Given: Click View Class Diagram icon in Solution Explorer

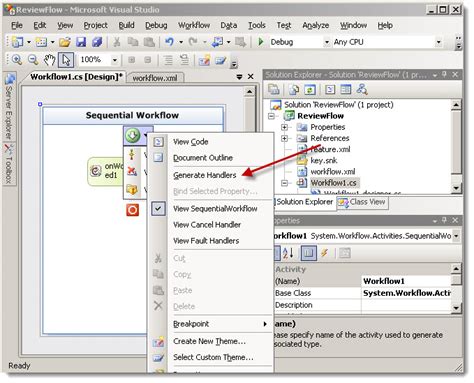Looking at the screenshot, I should tap(362, 89).
